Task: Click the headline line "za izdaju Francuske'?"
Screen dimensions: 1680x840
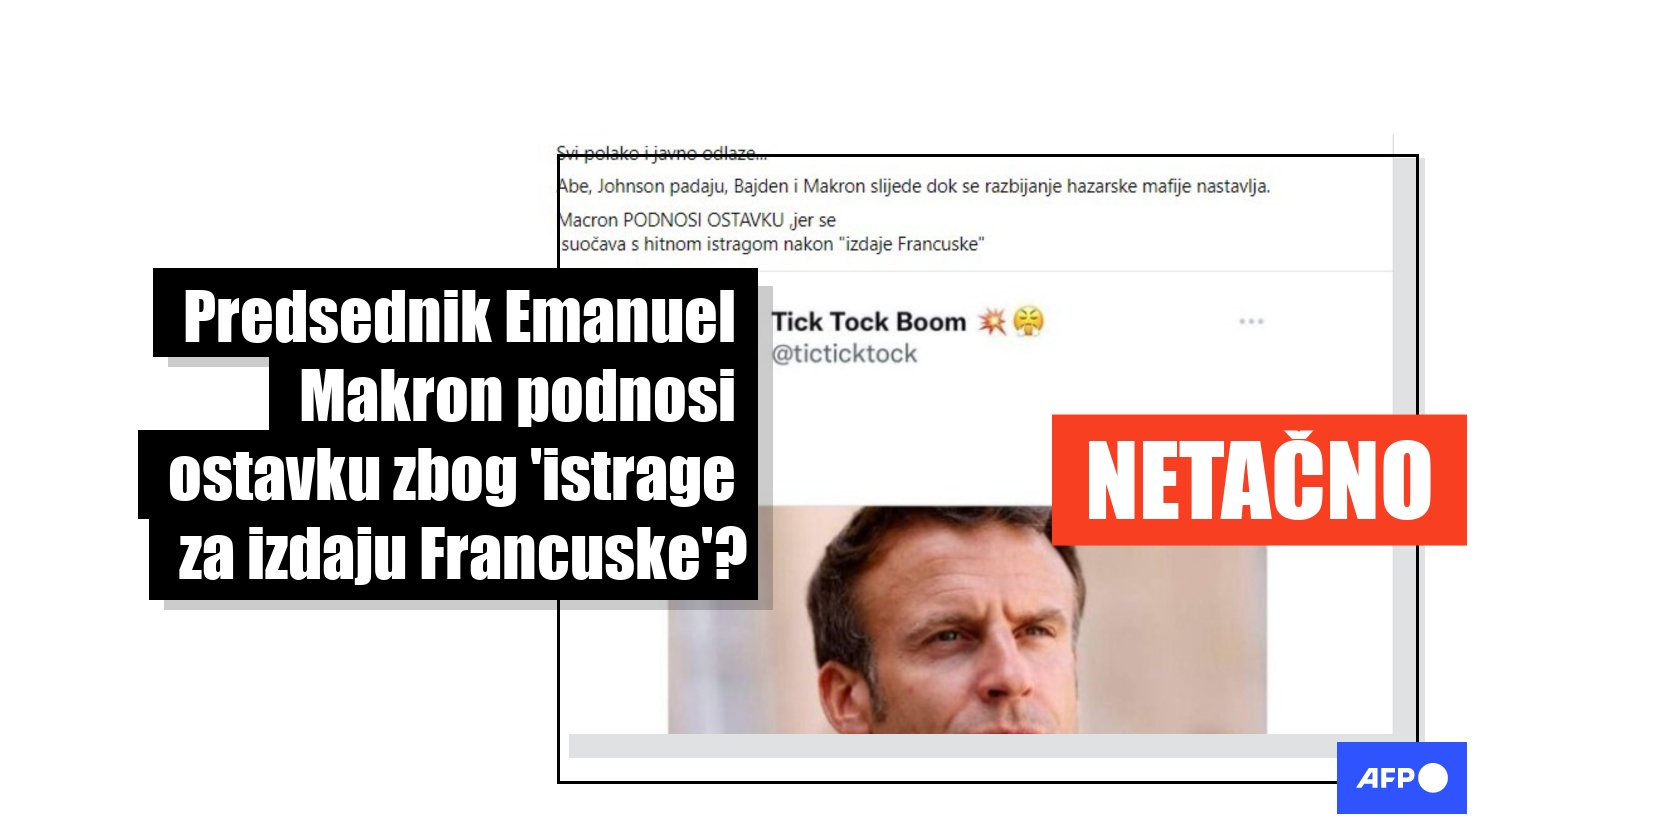Action: click(x=463, y=555)
